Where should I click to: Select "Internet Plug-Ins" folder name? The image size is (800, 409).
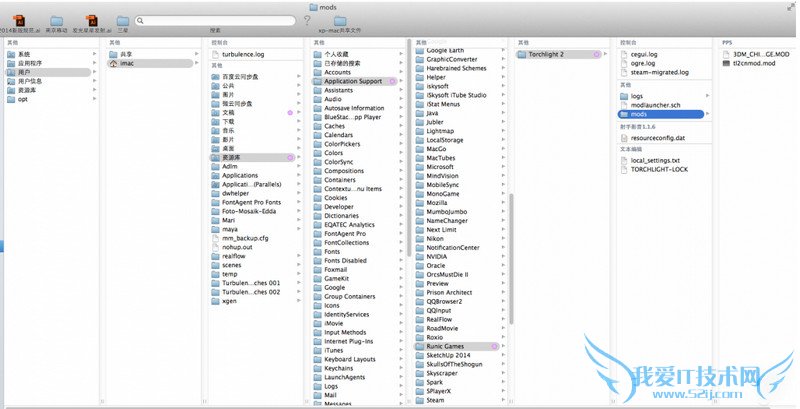(x=348, y=341)
